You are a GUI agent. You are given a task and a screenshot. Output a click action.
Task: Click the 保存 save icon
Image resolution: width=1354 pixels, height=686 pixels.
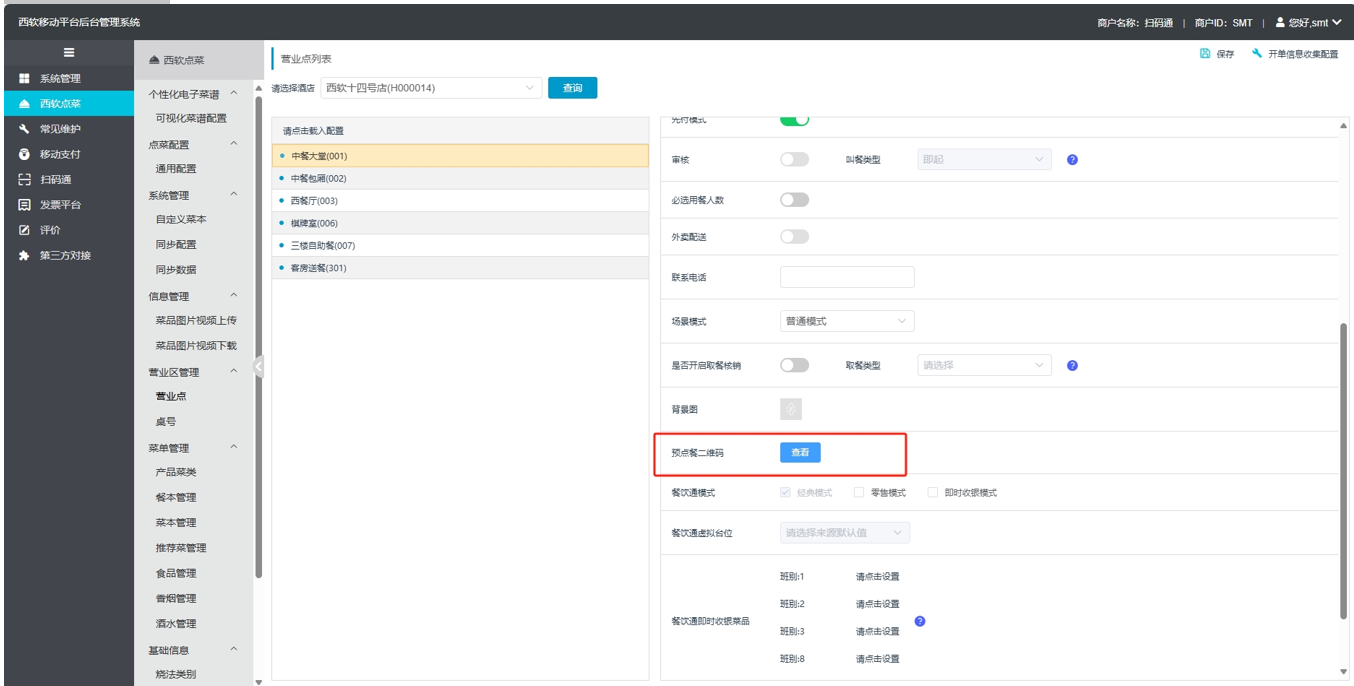click(1205, 54)
